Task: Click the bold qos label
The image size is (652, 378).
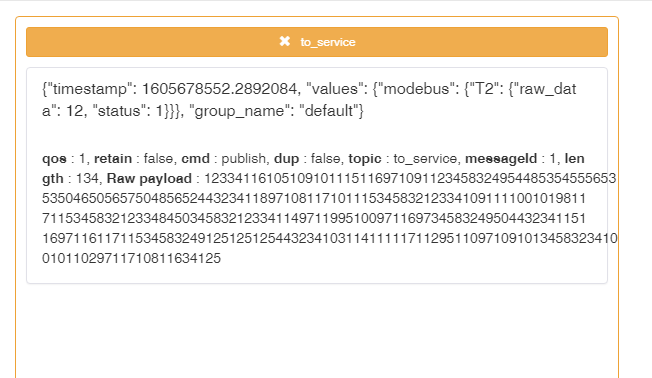Action: click(x=54, y=159)
